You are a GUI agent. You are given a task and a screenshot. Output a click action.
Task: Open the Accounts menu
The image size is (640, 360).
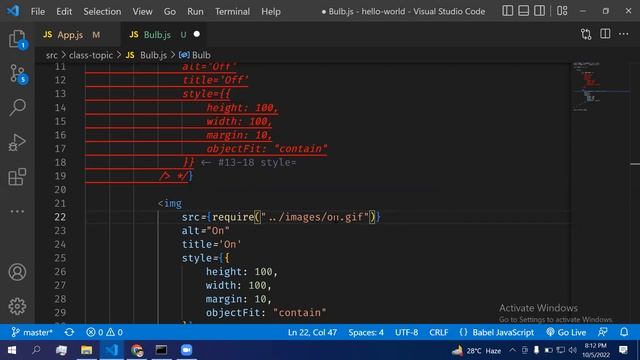[x=17, y=272]
